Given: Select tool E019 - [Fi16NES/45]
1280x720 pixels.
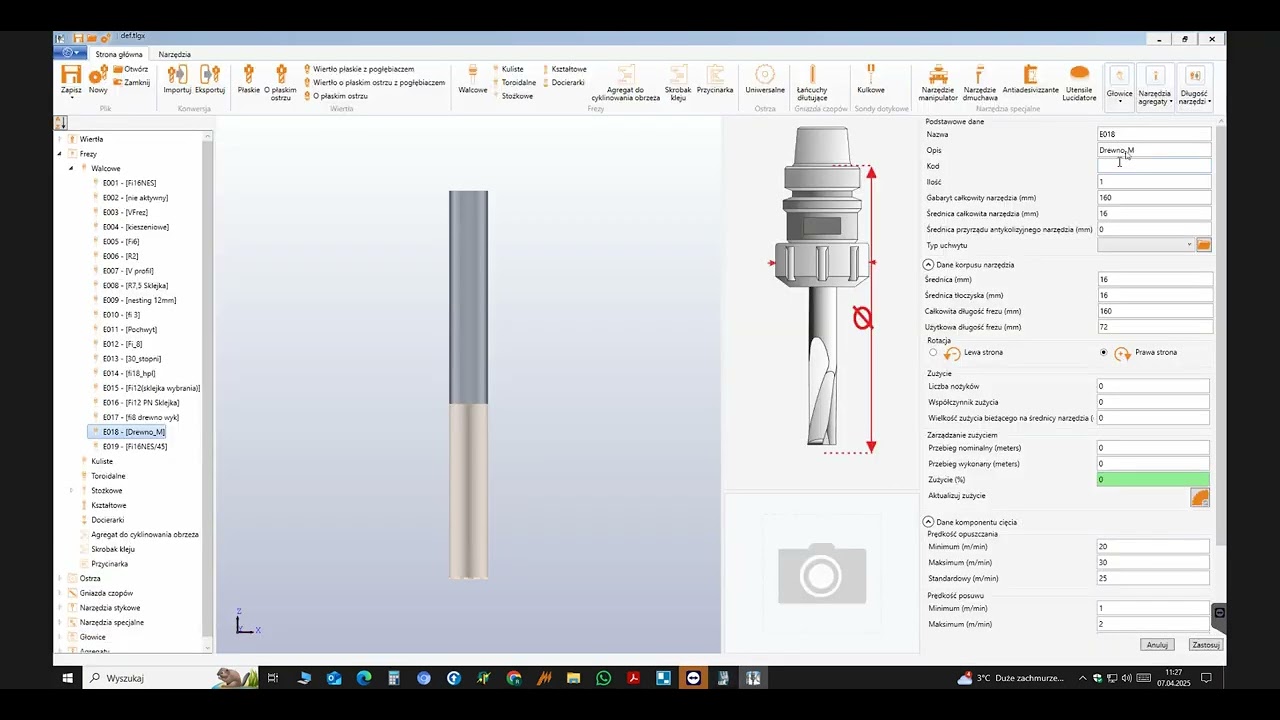Looking at the screenshot, I should point(135,447).
